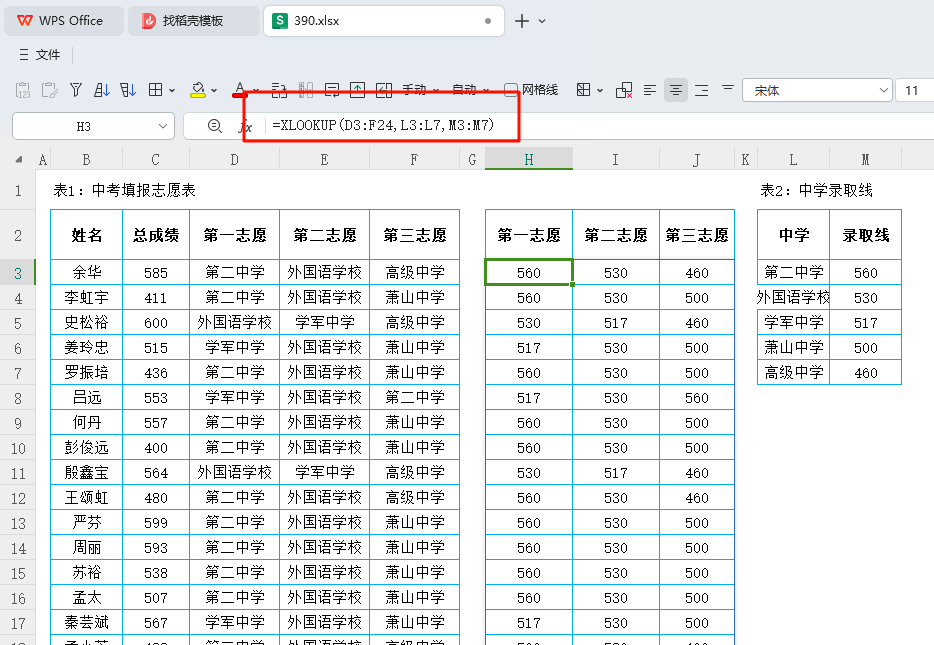Click the name cell 秦芸斌
This screenshot has height=645, width=934.
(86, 622)
